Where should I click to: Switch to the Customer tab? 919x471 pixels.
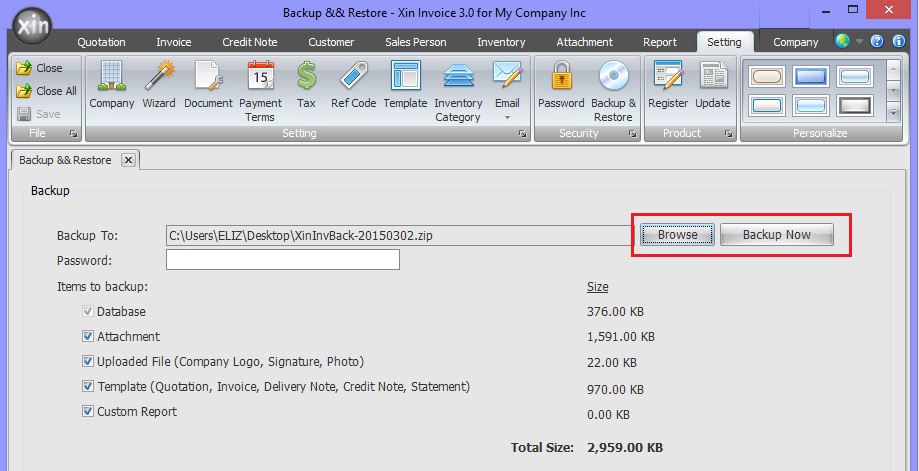tap(331, 42)
